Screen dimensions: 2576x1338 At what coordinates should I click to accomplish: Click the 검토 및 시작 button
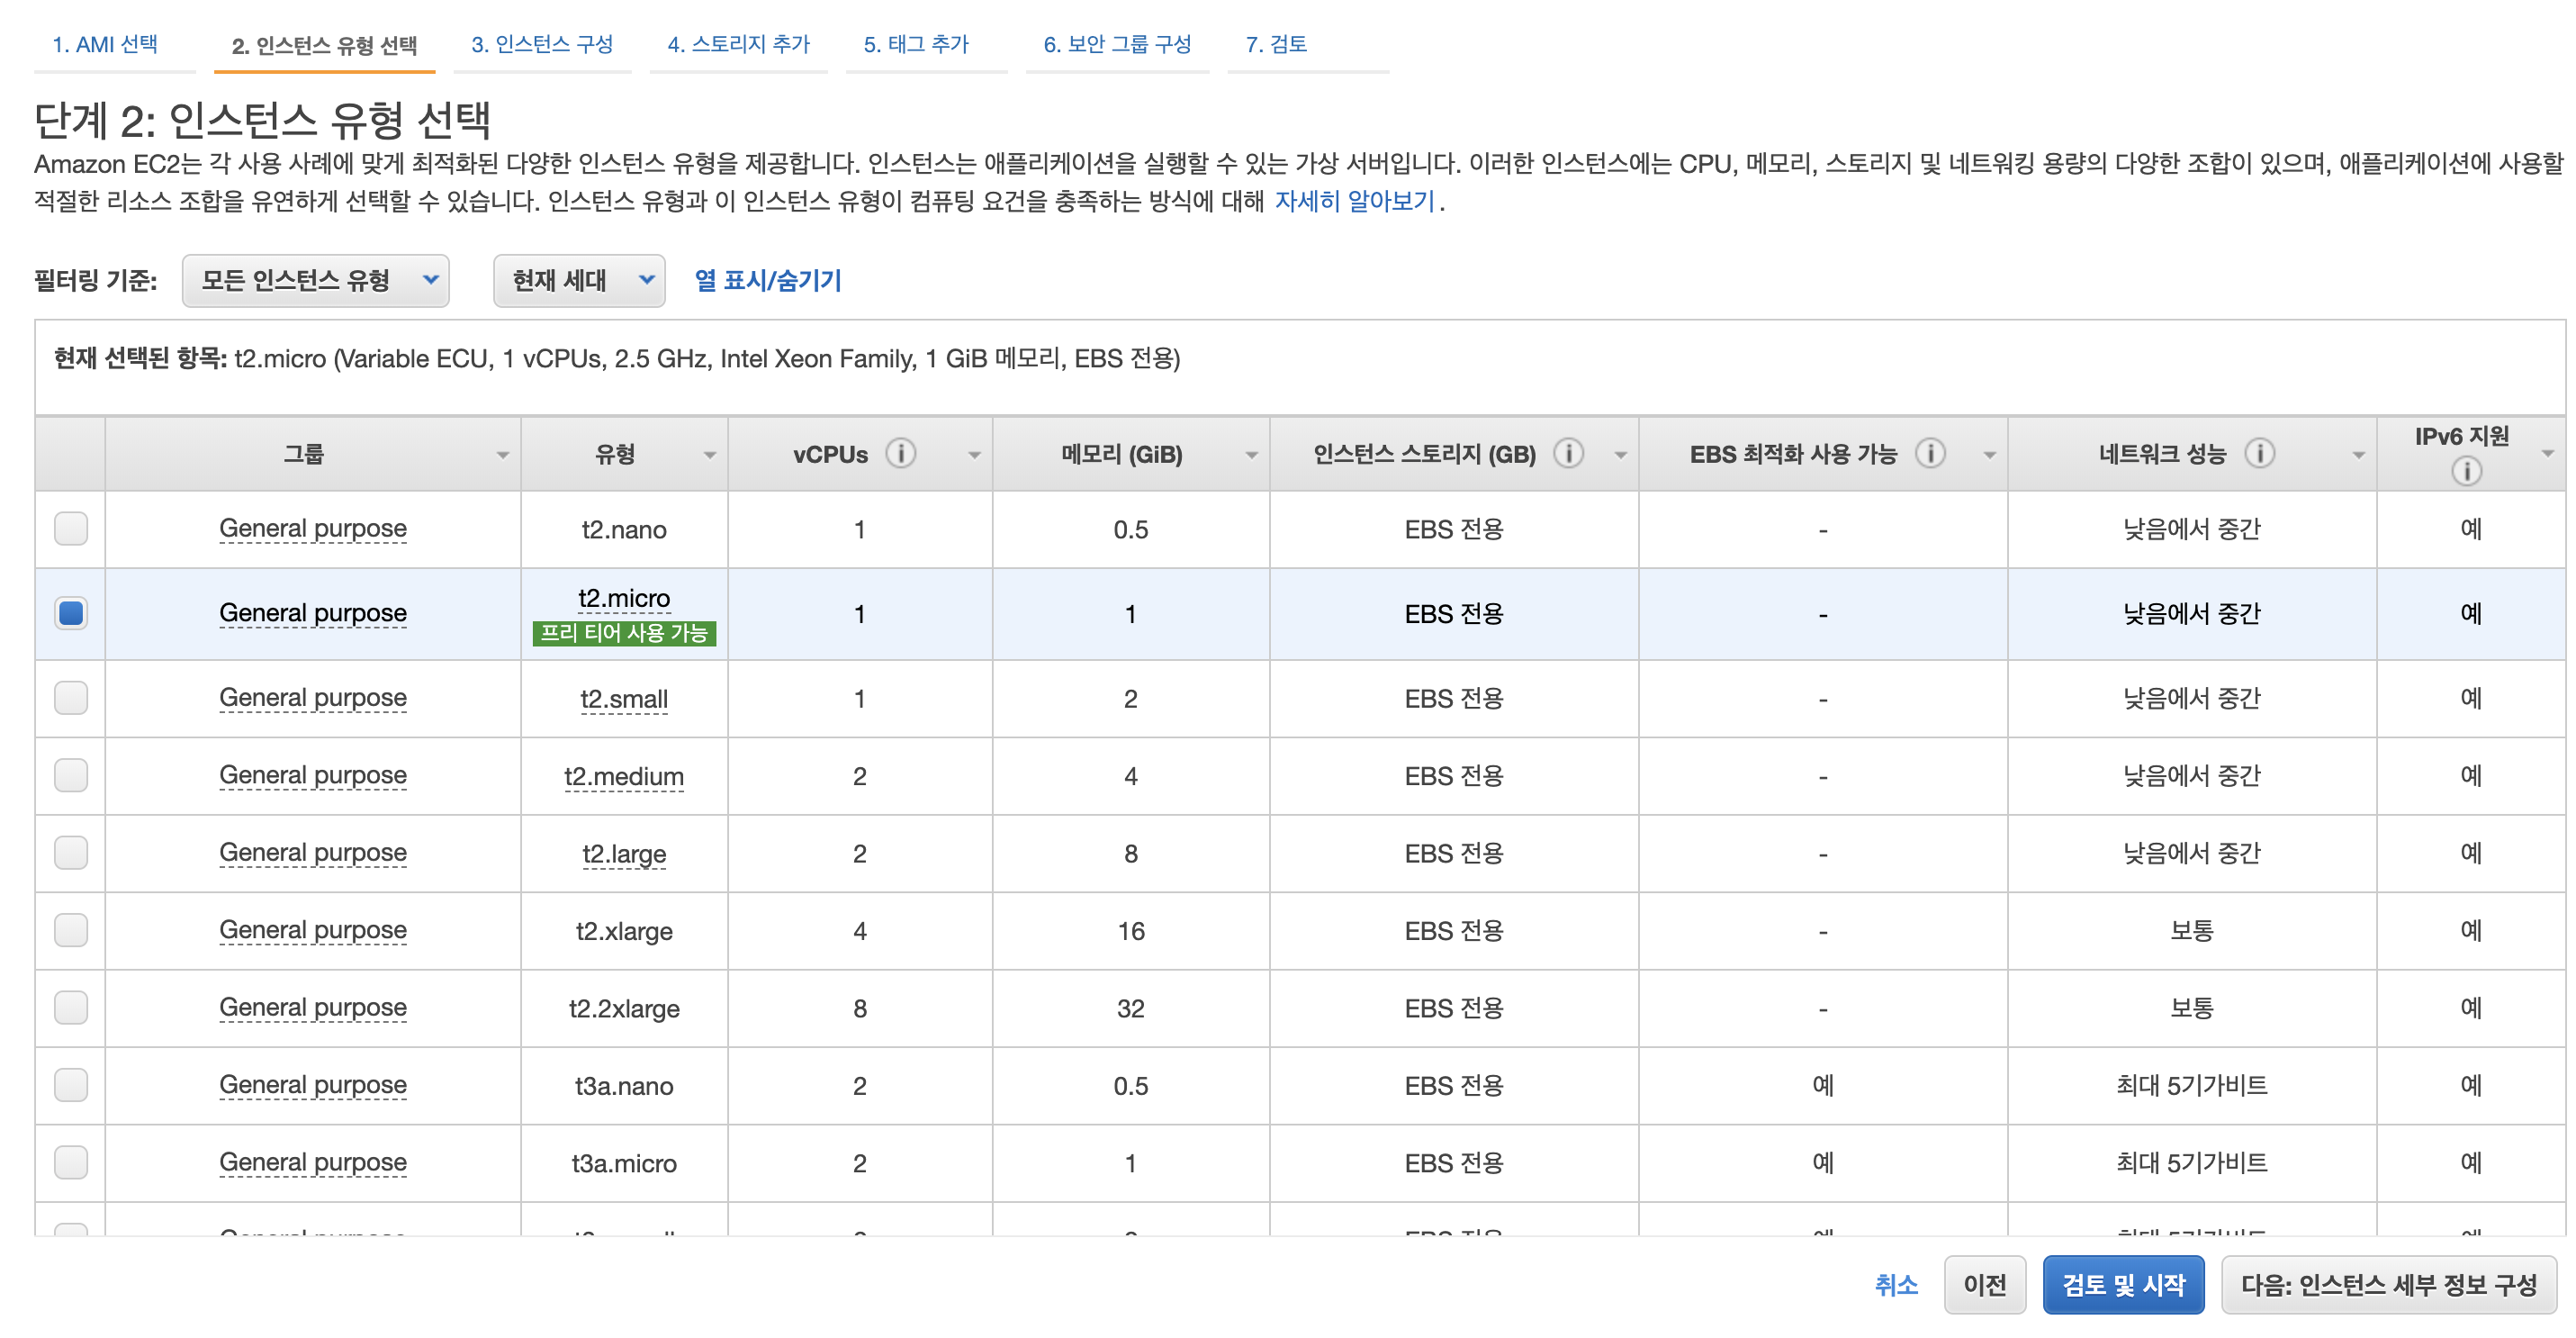pos(2123,1285)
